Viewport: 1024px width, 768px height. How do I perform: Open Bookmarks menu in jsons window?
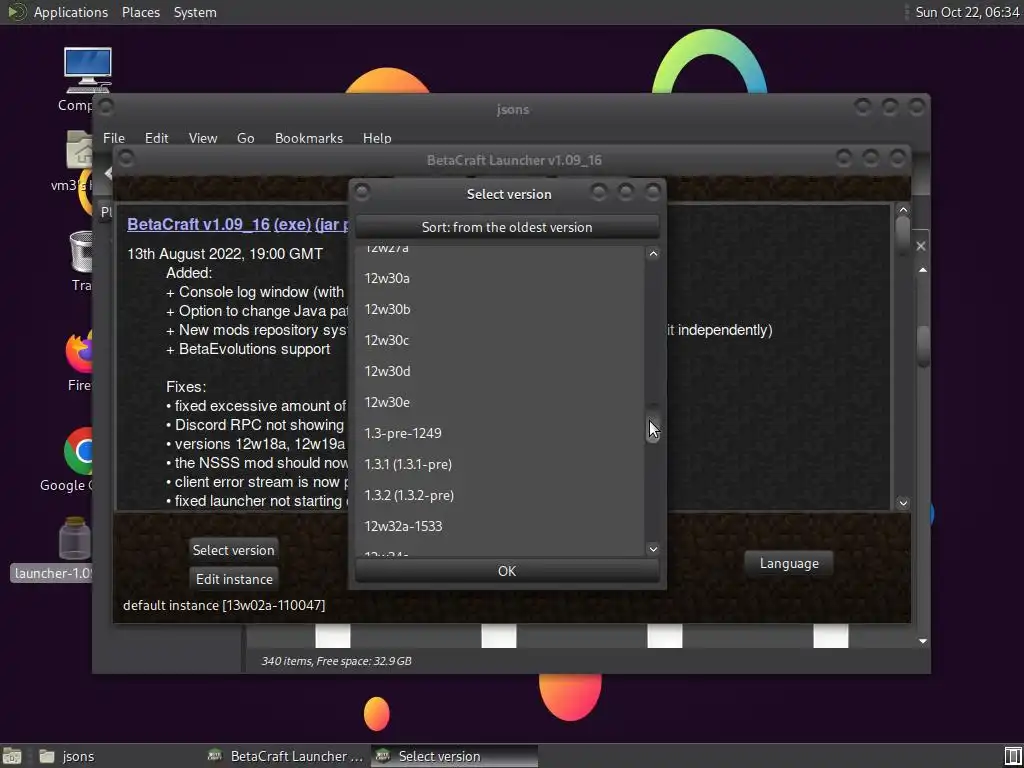[309, 138]
